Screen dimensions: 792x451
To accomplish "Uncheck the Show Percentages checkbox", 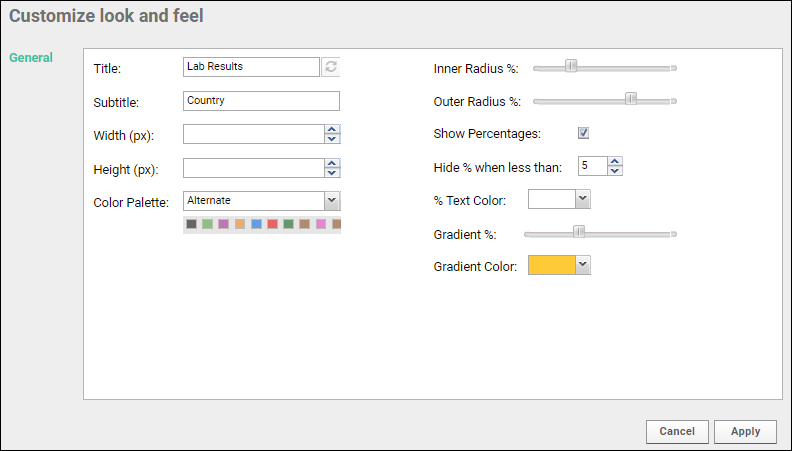I will pyautogui.click(x=583, y=133).
